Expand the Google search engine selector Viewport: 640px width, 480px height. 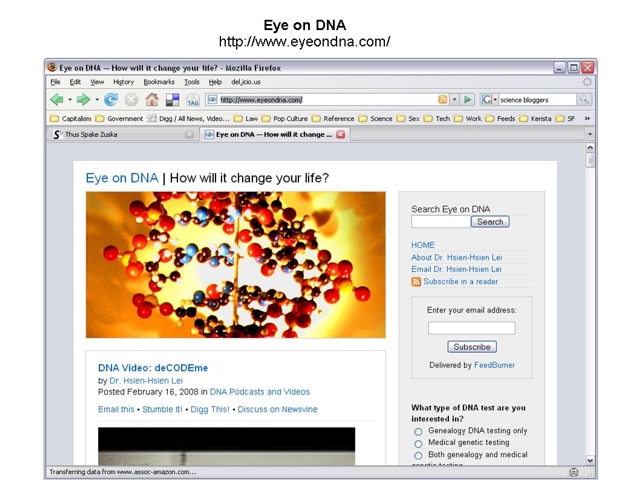489,100
